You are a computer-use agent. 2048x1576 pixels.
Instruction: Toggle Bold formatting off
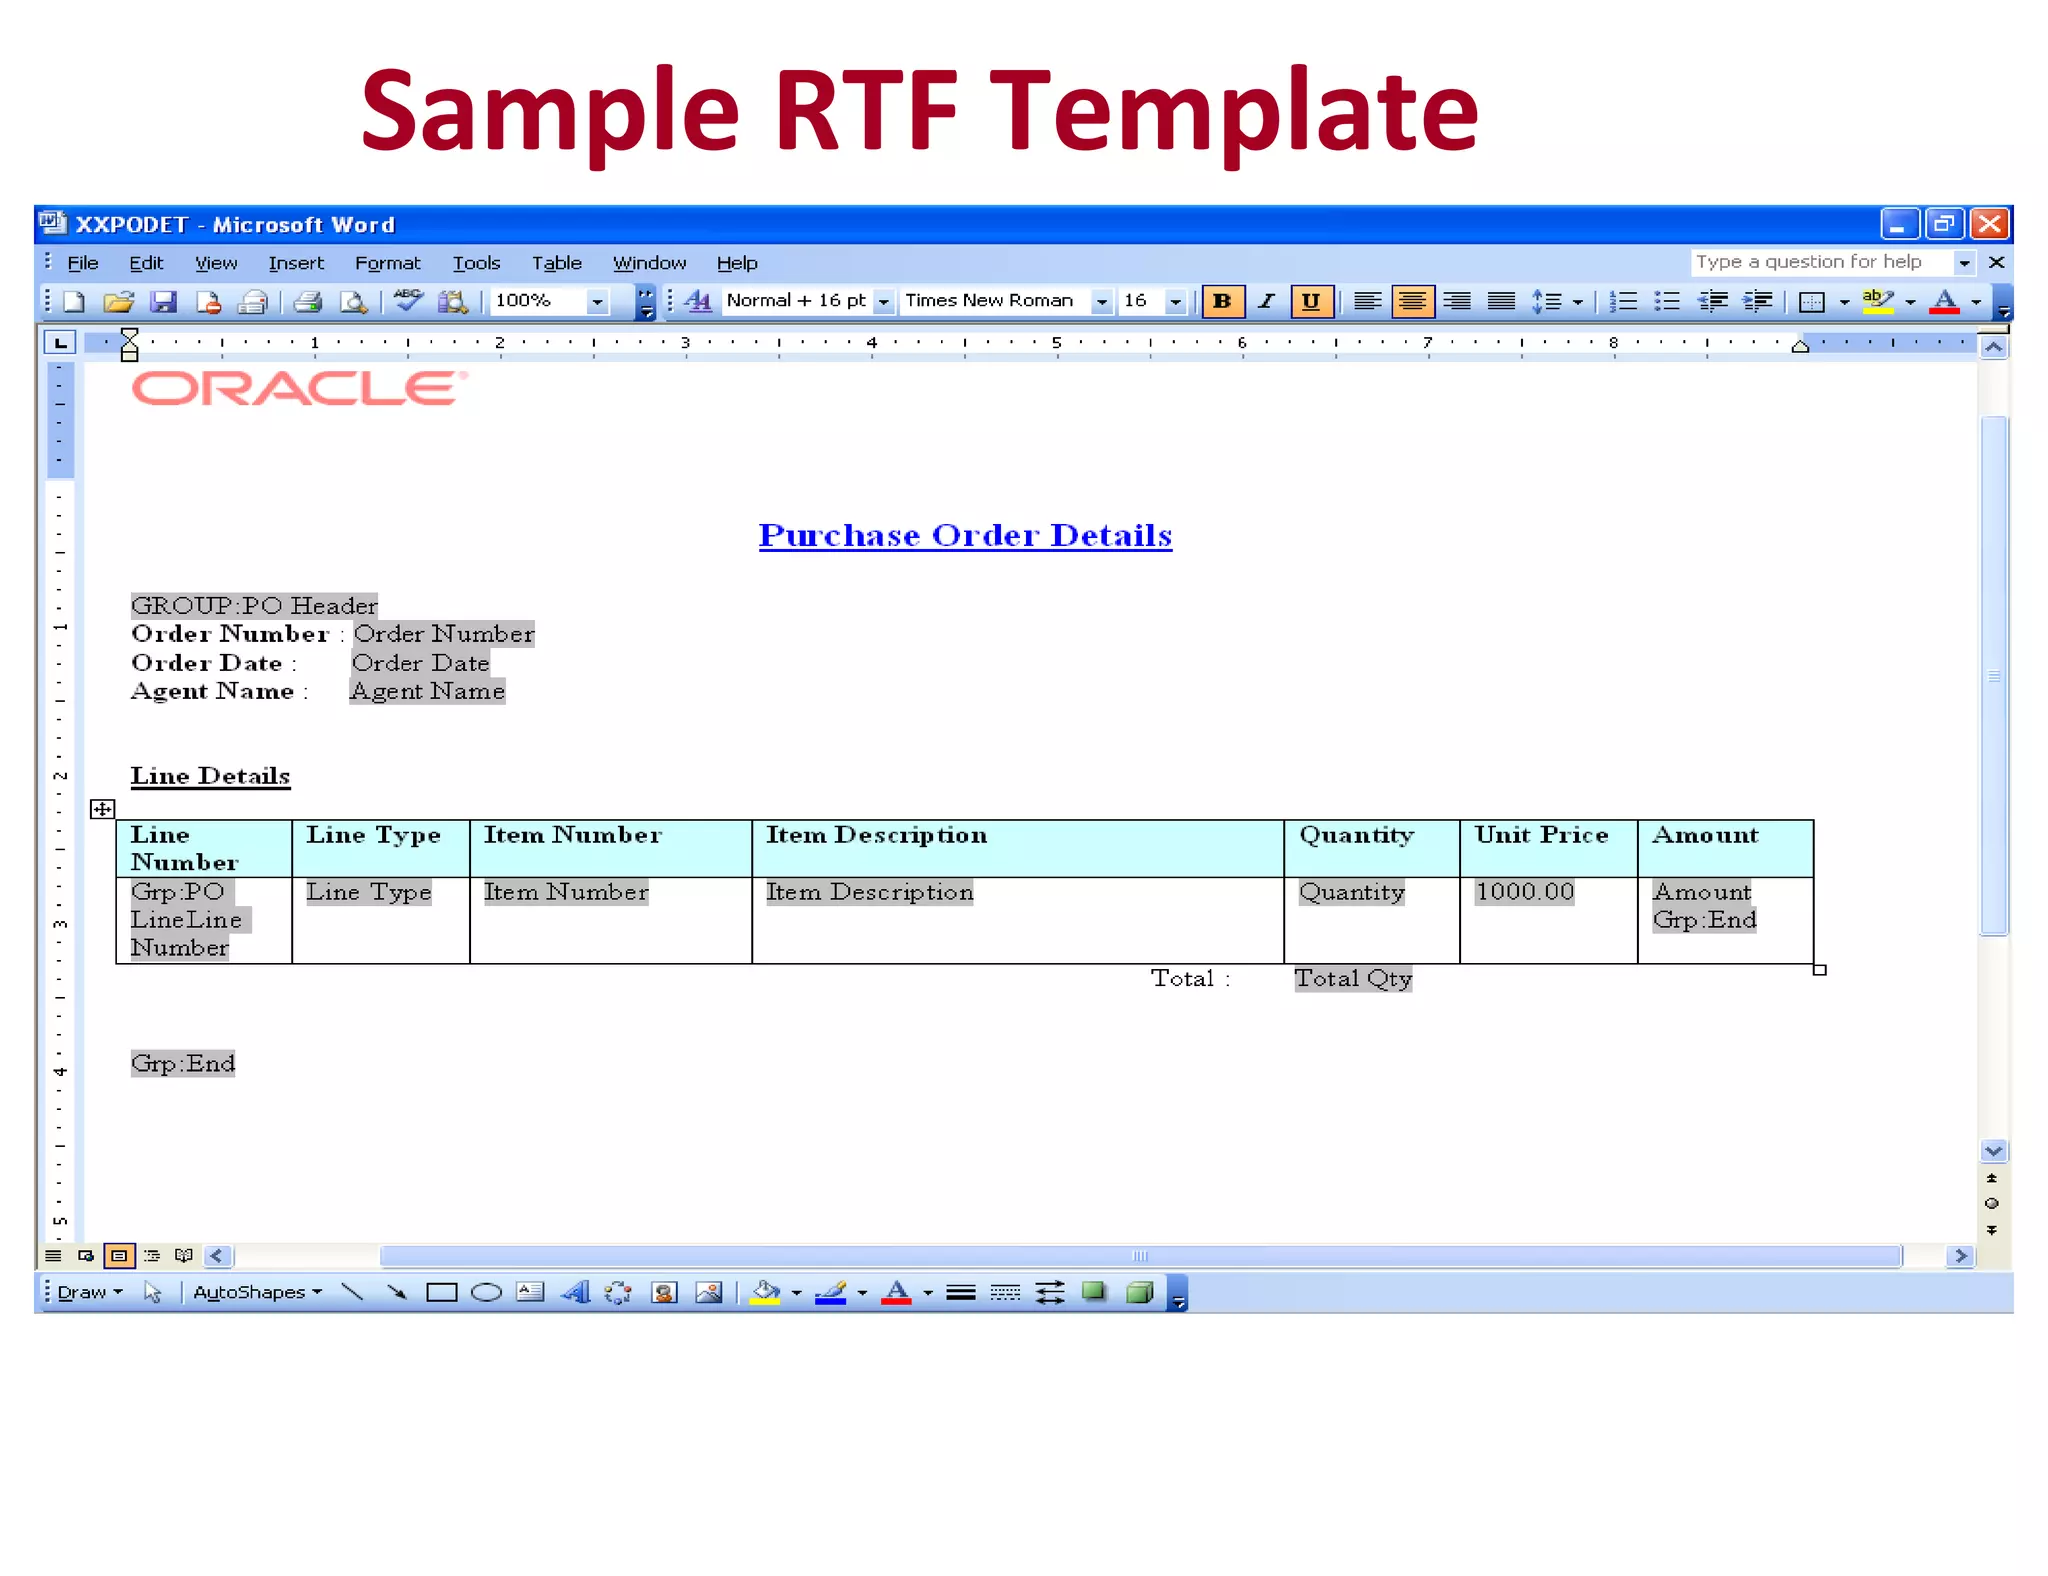pyautogui.click(x=1222, y=301)
